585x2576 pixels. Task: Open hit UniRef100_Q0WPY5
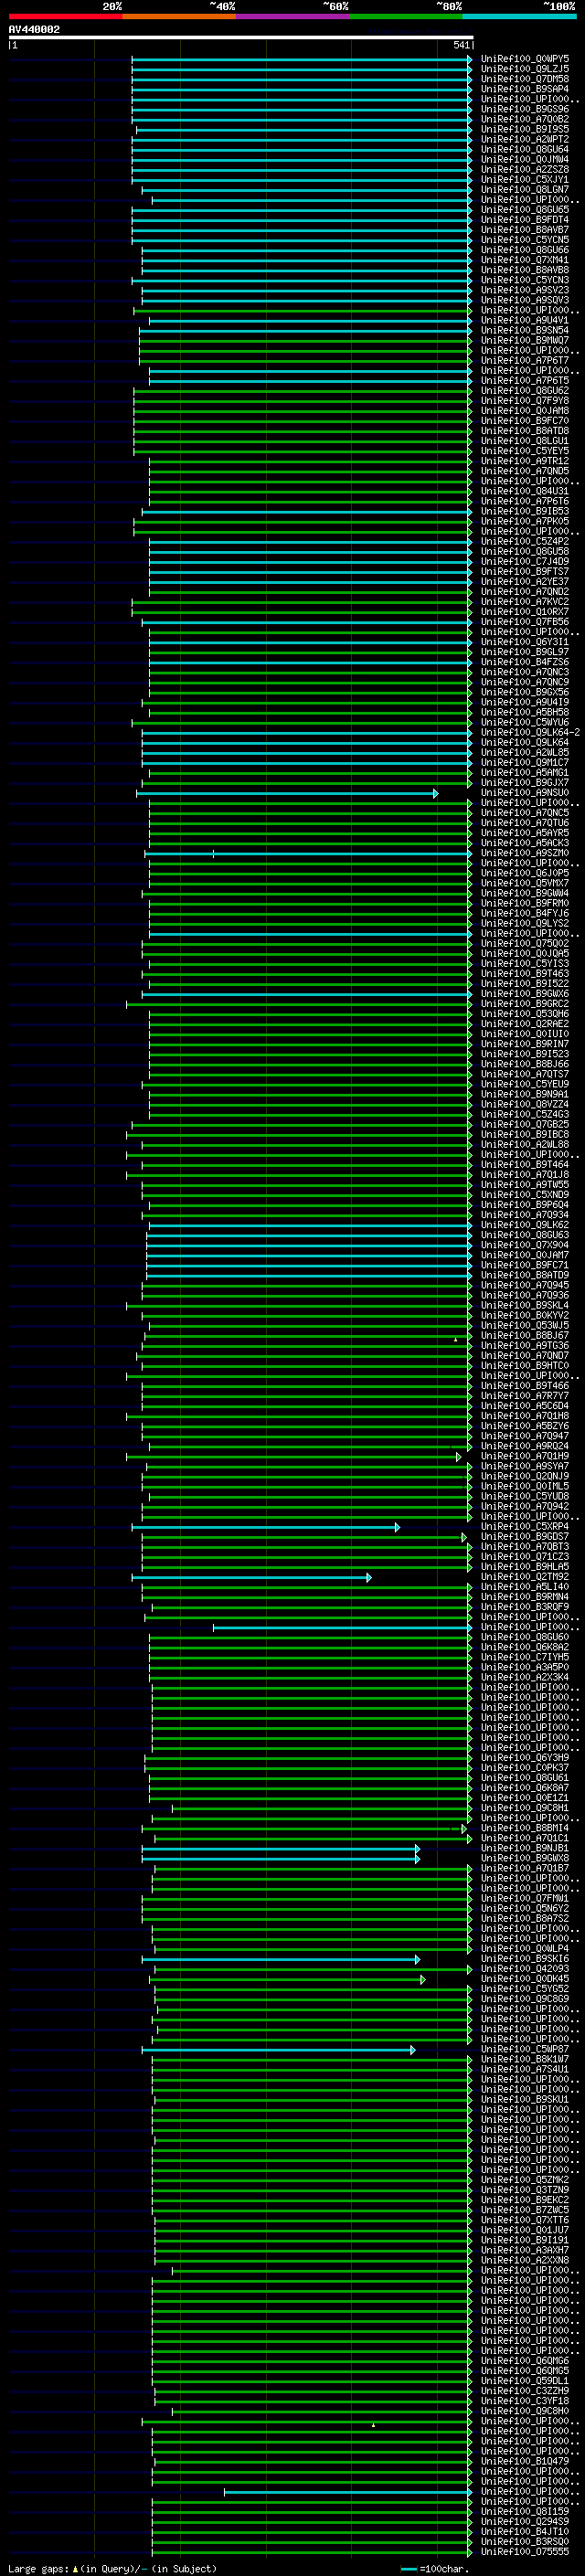(x=525, y=59)
